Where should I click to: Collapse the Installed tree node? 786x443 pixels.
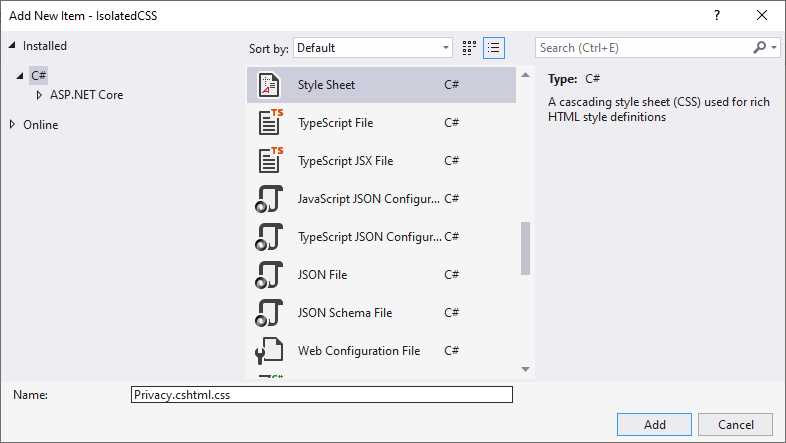pyautogui.click(x=12, y=45)
